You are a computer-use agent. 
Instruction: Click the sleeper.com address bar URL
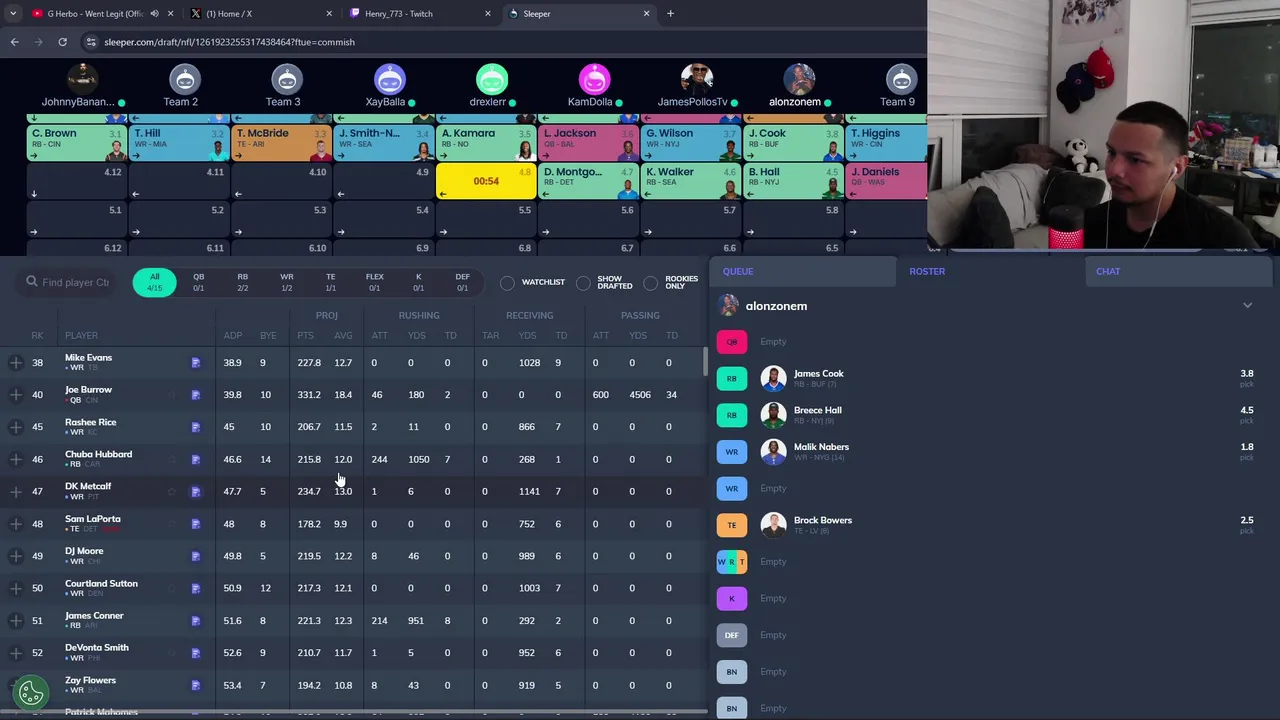pos(229,42)
